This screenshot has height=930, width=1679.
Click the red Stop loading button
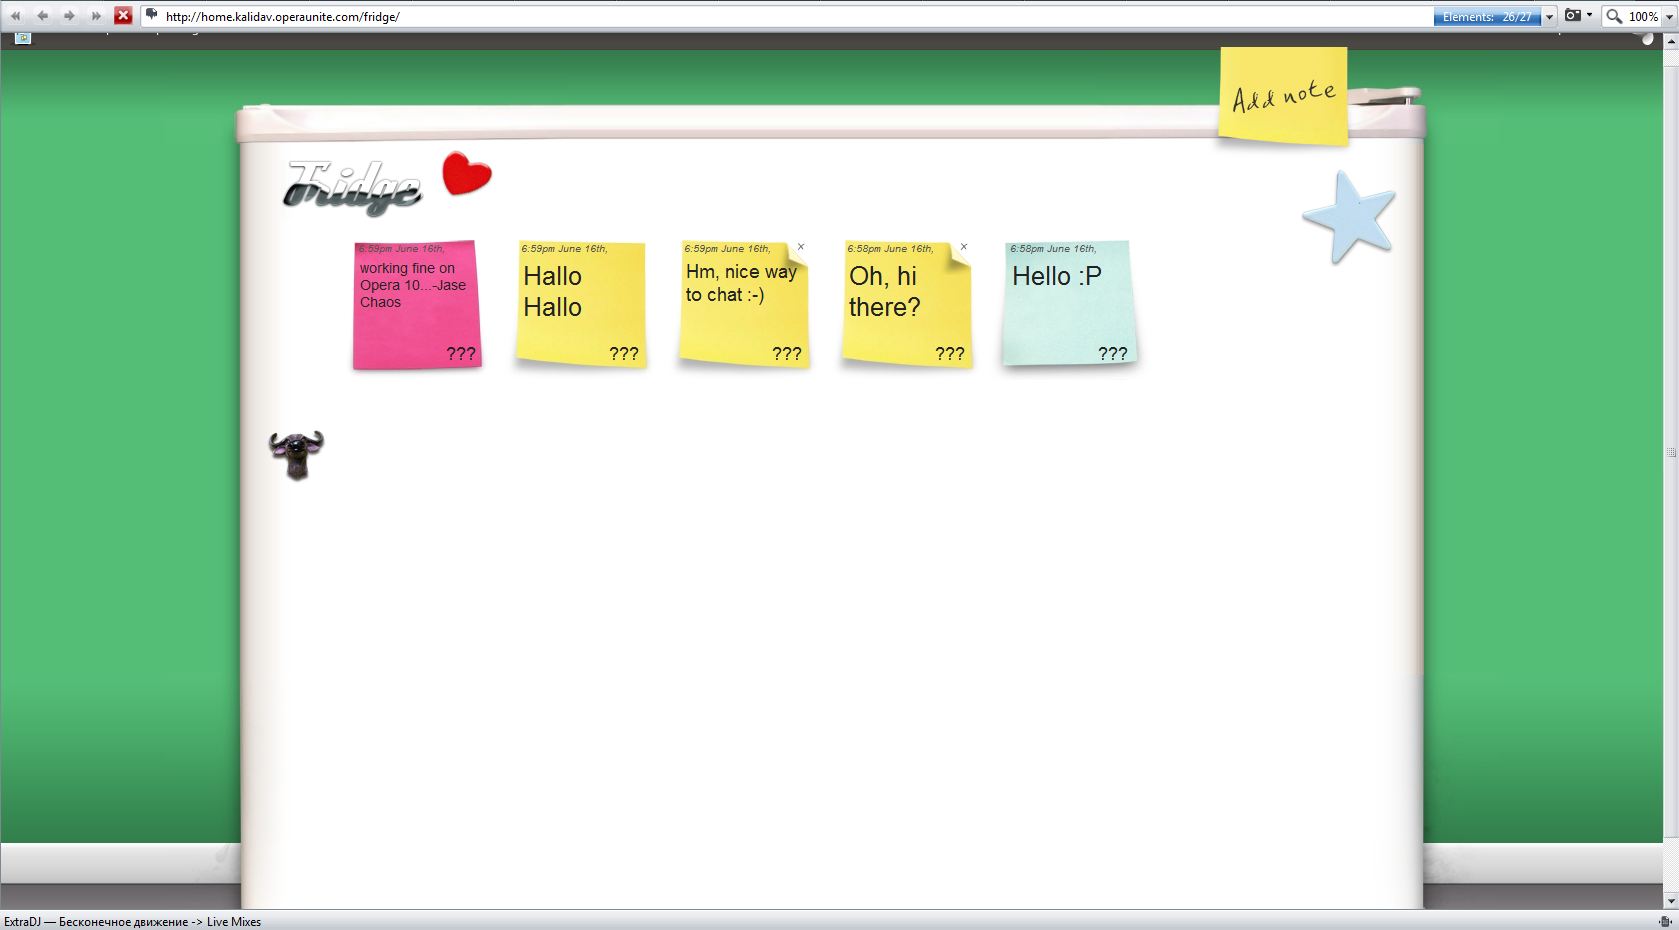[123, 16]
